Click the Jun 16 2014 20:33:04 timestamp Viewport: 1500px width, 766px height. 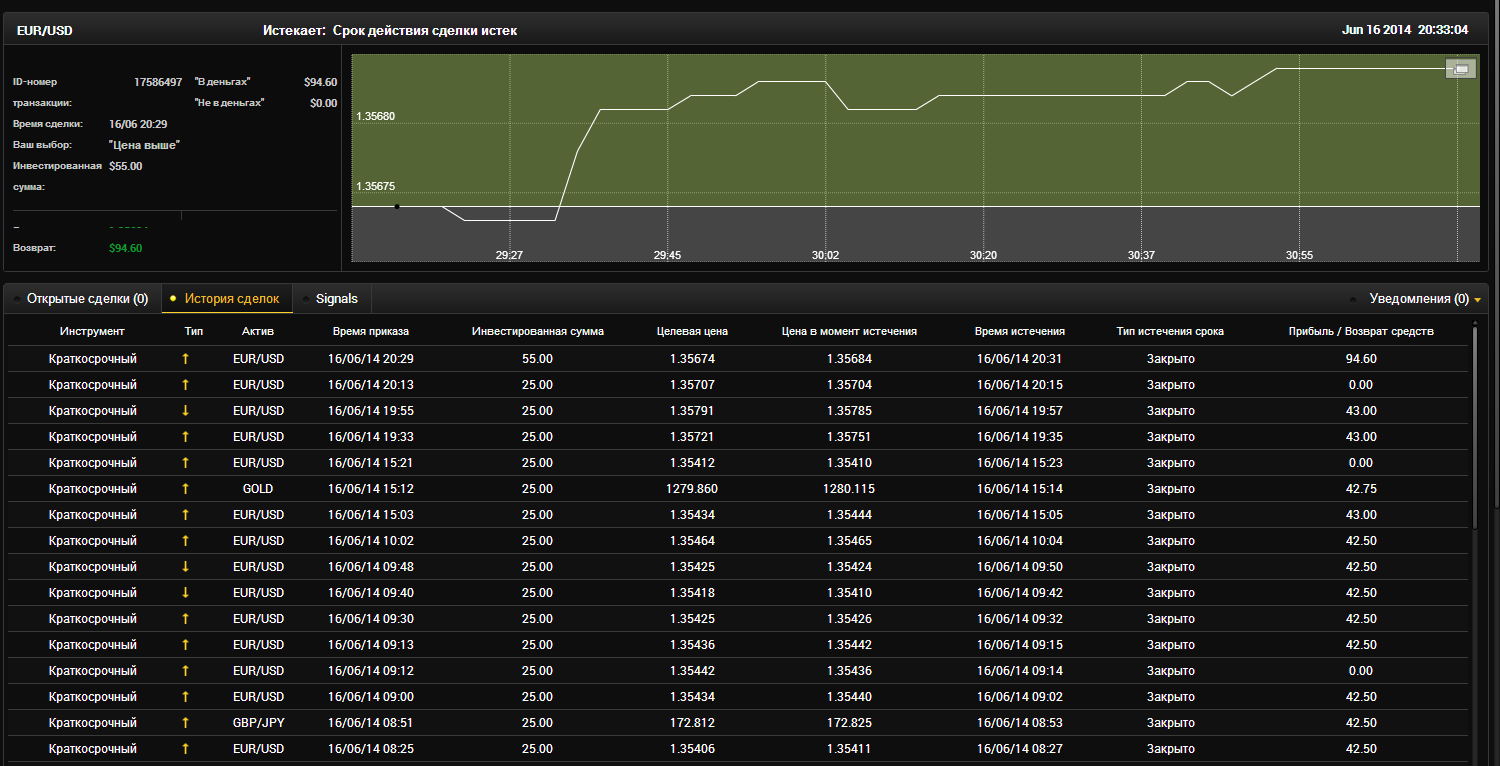(x=1405, y=30)
